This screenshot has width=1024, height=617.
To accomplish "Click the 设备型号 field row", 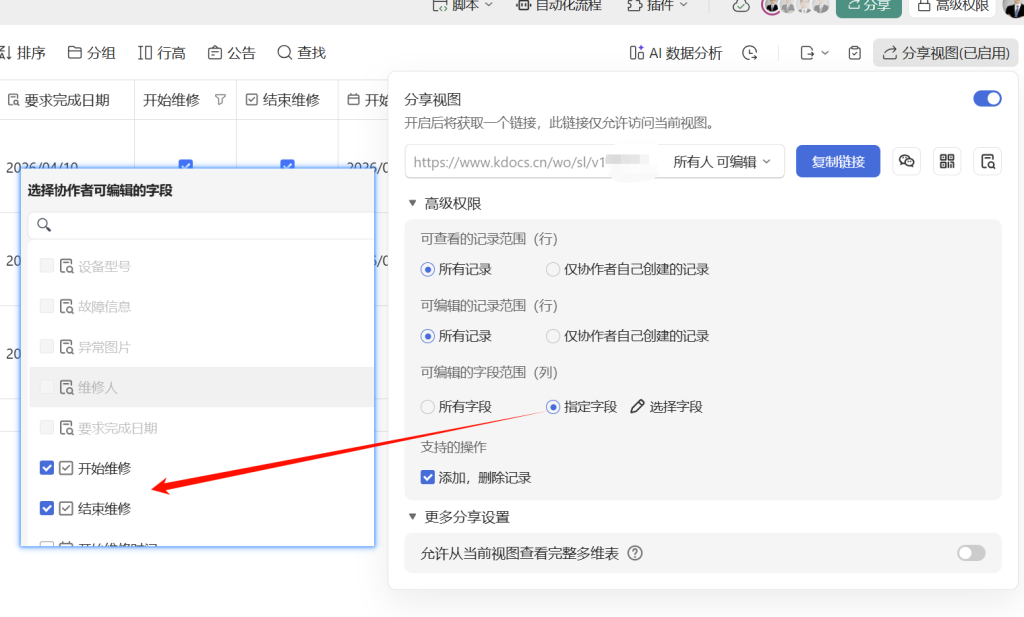I will tap(201, 266).
